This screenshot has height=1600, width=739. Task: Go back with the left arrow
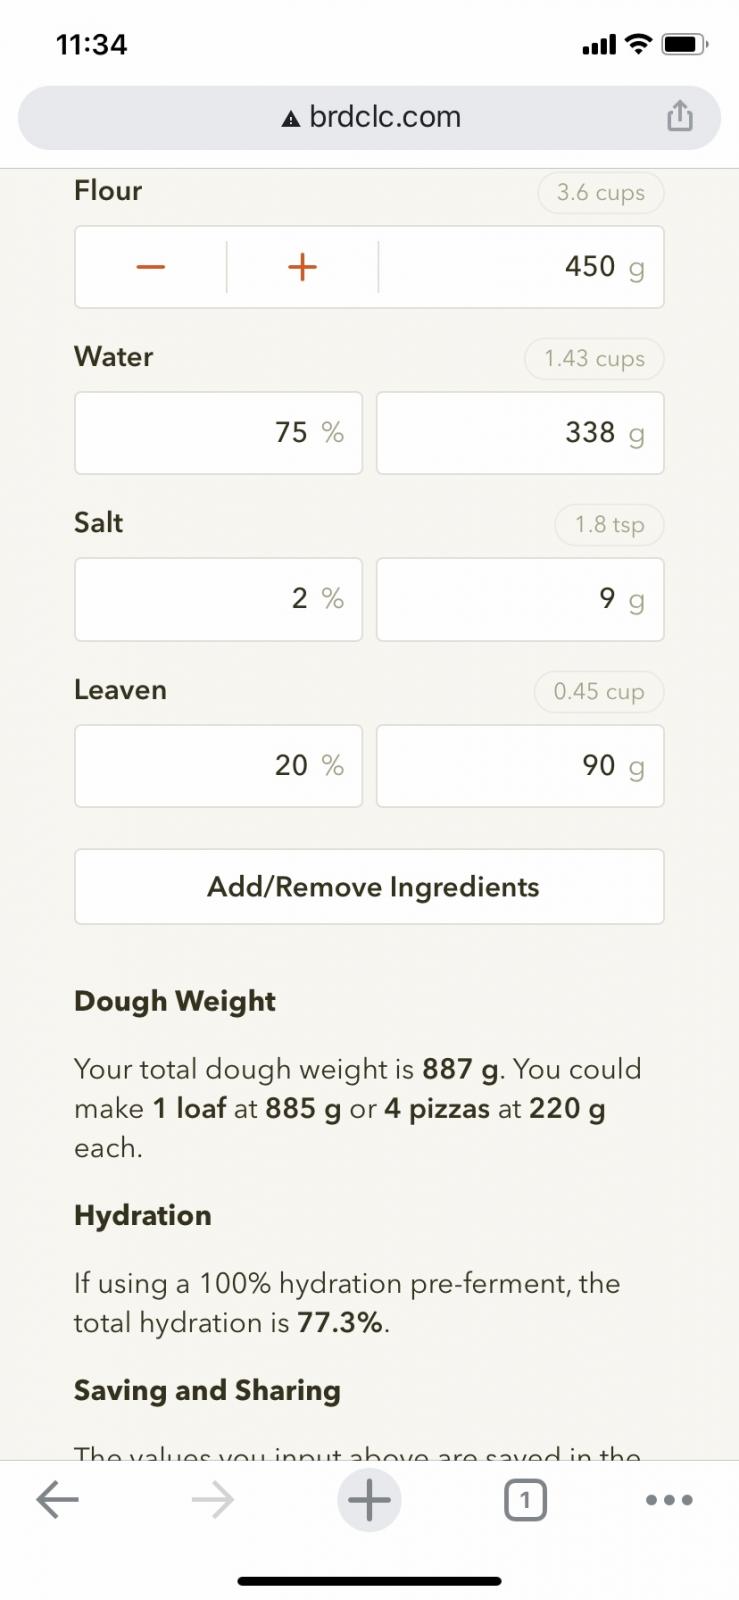(x=57, y=1500)
